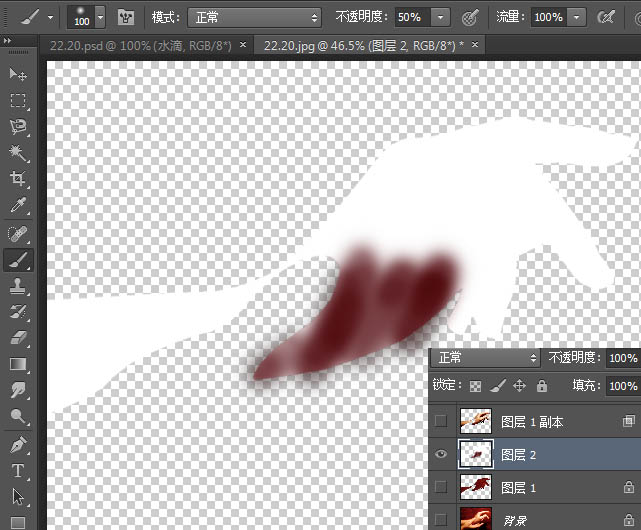641x530 pixels.
Task: Open the brush 模式 dropdown
Action: pyautogui.click(x=254, y=18)
